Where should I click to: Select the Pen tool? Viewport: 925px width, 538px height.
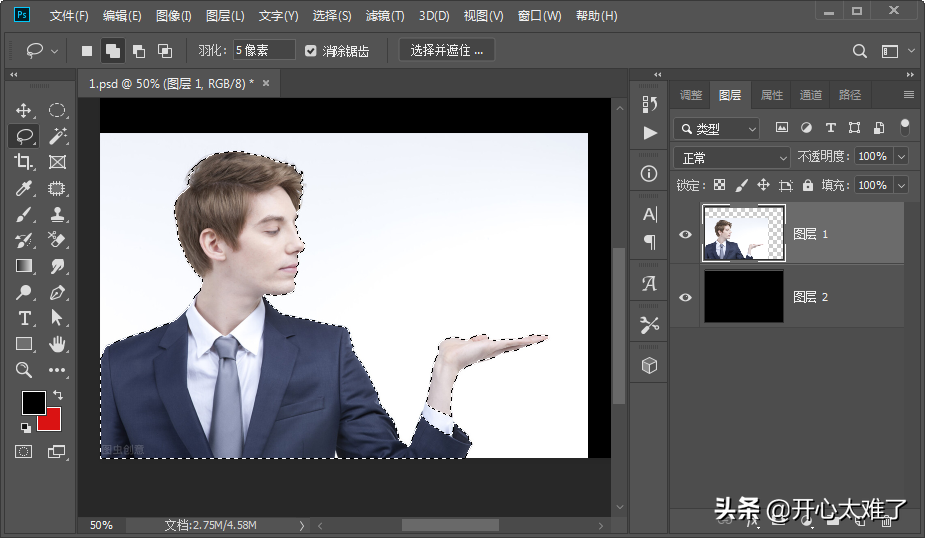pos(58,292)
